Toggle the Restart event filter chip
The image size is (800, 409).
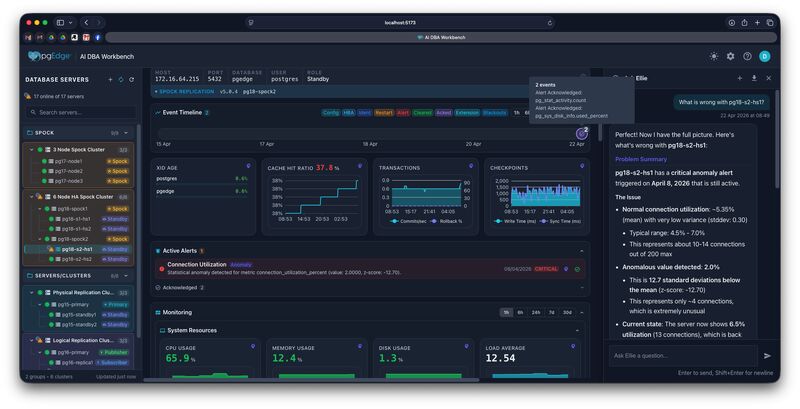384,113
